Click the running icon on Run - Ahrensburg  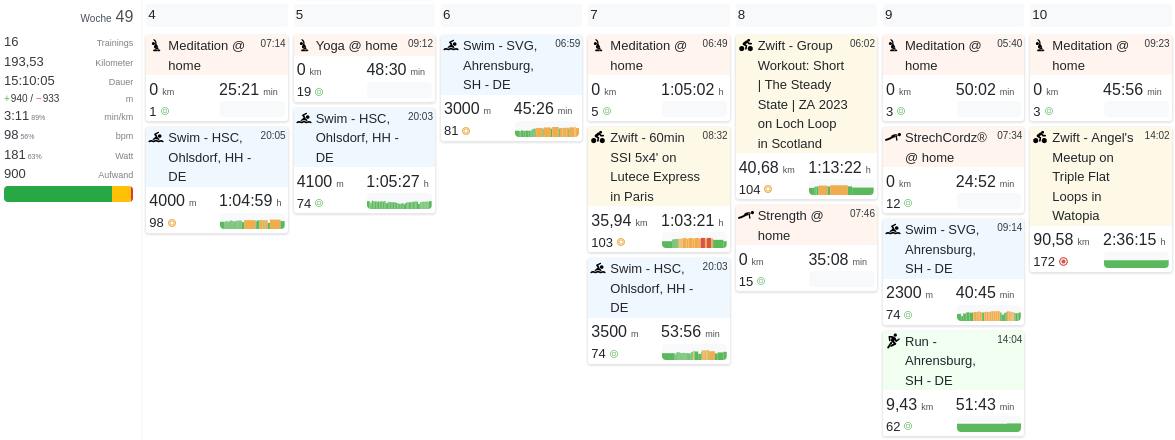893,342
